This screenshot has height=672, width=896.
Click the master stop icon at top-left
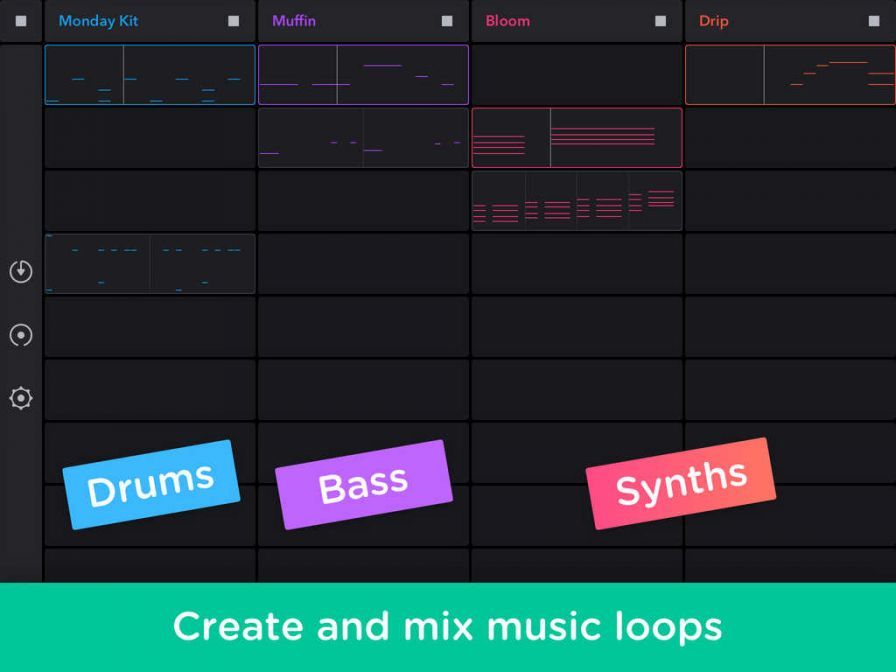[20, 20]
